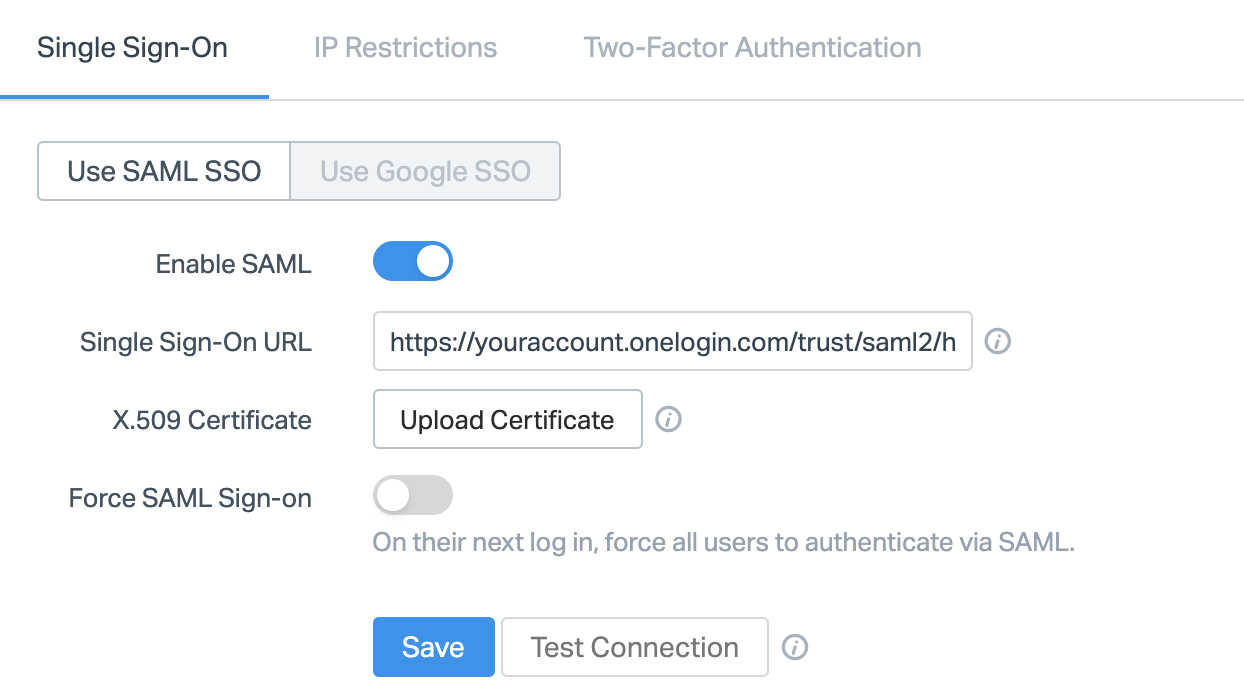Enable the Force SAML Sign-on switch

click(x=413, y=495)
